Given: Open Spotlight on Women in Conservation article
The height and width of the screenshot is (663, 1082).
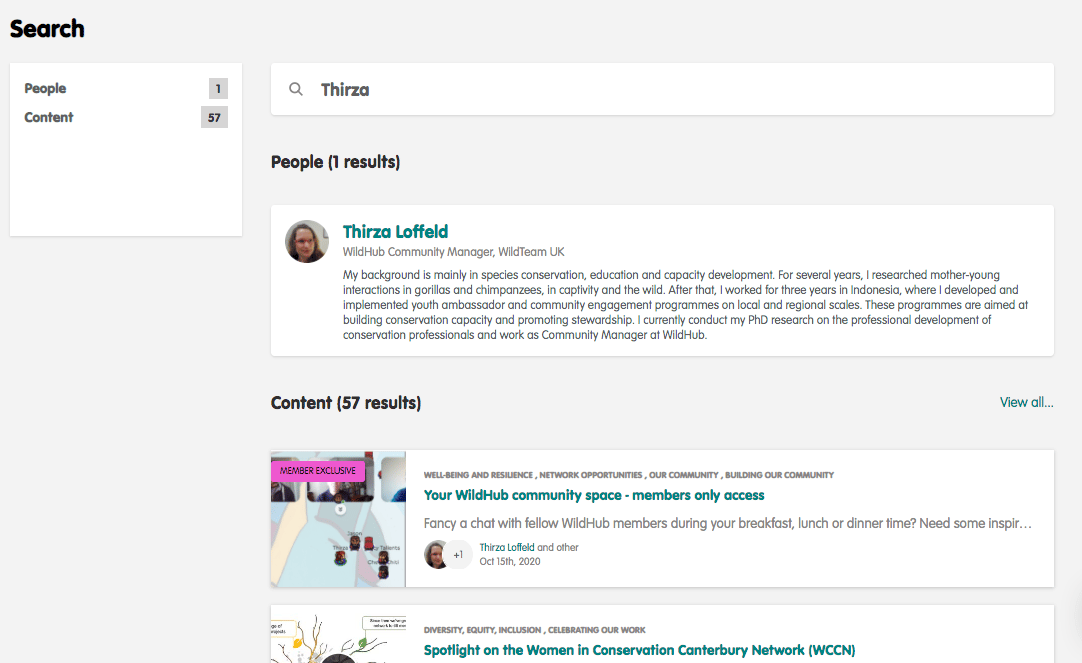Looking at the screenshot, I should (x=639, y=650).
